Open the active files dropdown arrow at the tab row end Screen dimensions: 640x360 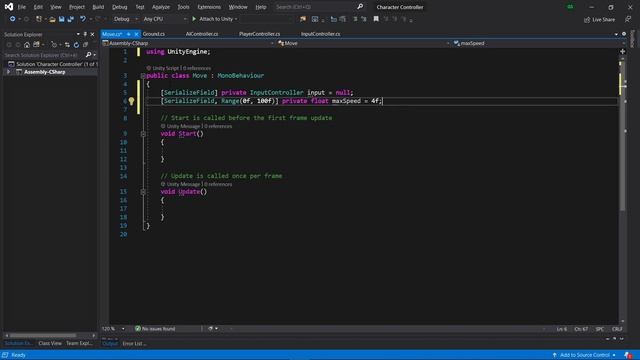[x=616, y=34]
